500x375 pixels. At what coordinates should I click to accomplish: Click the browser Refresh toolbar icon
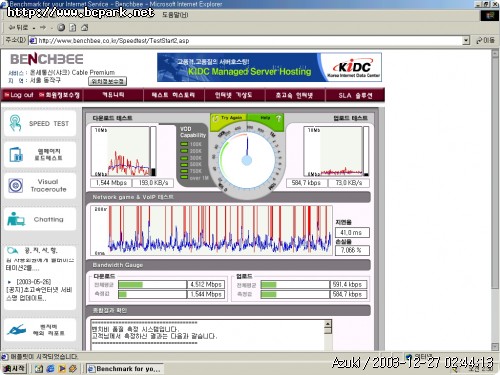pos(73,28)
